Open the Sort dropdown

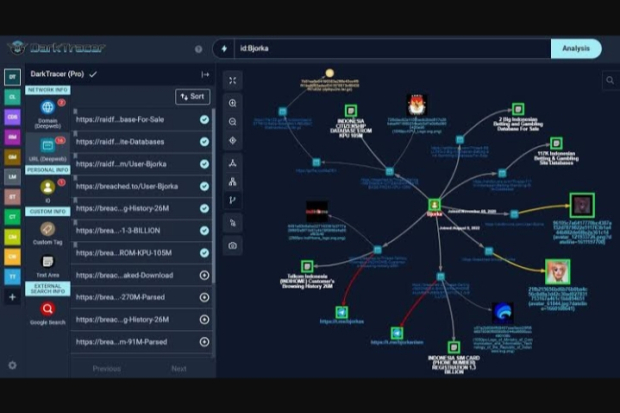[192, 96]
